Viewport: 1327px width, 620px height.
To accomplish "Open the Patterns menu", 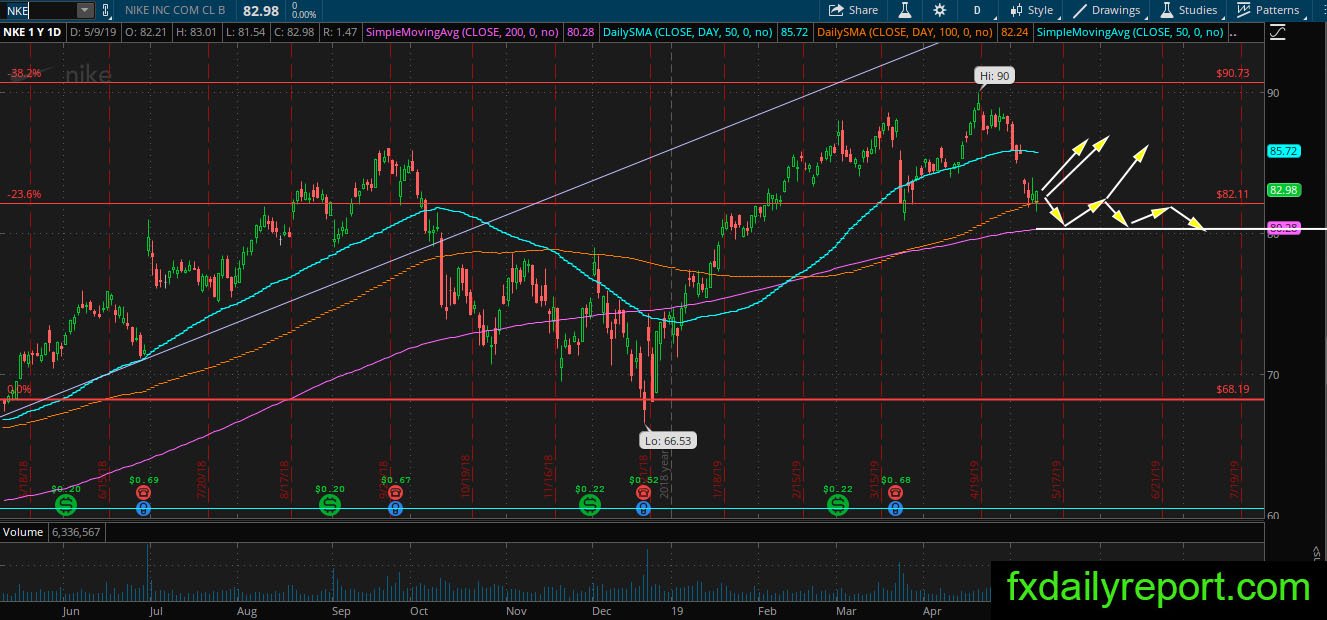I will [x=1269, y=10].
